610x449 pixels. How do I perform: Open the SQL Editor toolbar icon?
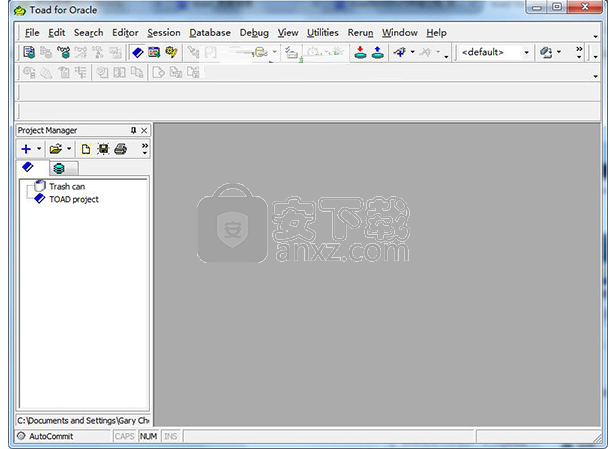pyautogui.click(x=29, y=52)
